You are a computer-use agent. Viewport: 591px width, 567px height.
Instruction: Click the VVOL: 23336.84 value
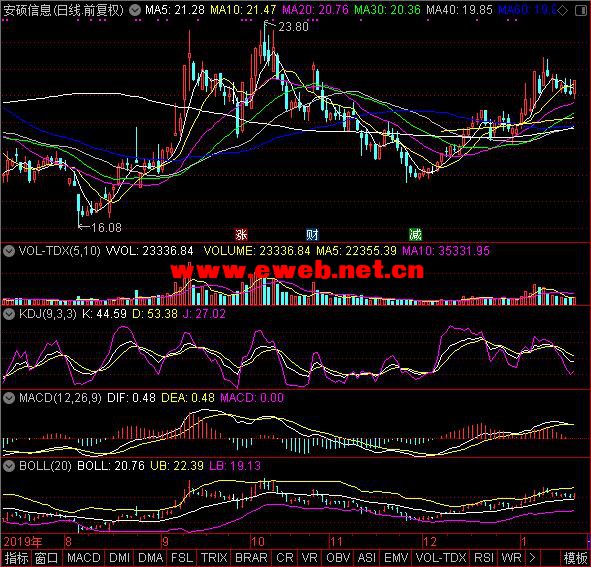point(150,251)
